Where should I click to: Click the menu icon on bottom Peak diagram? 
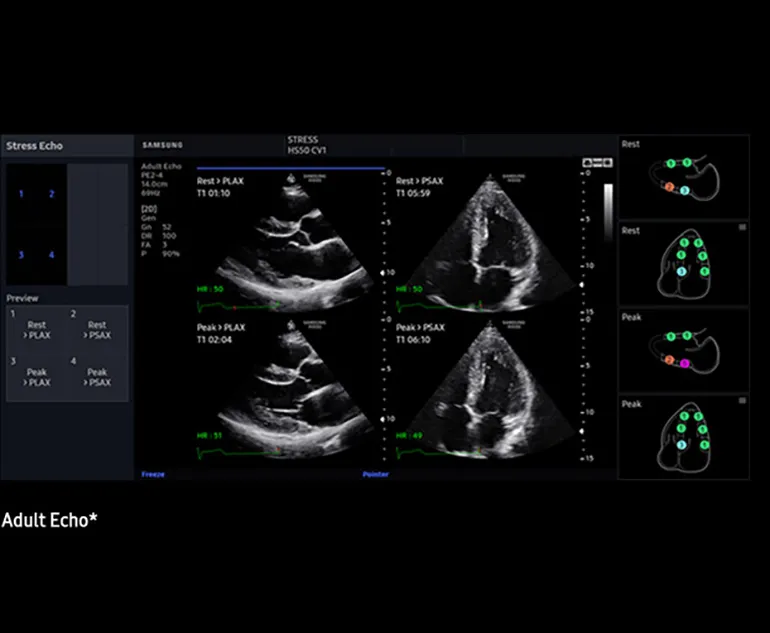[741, 401]
